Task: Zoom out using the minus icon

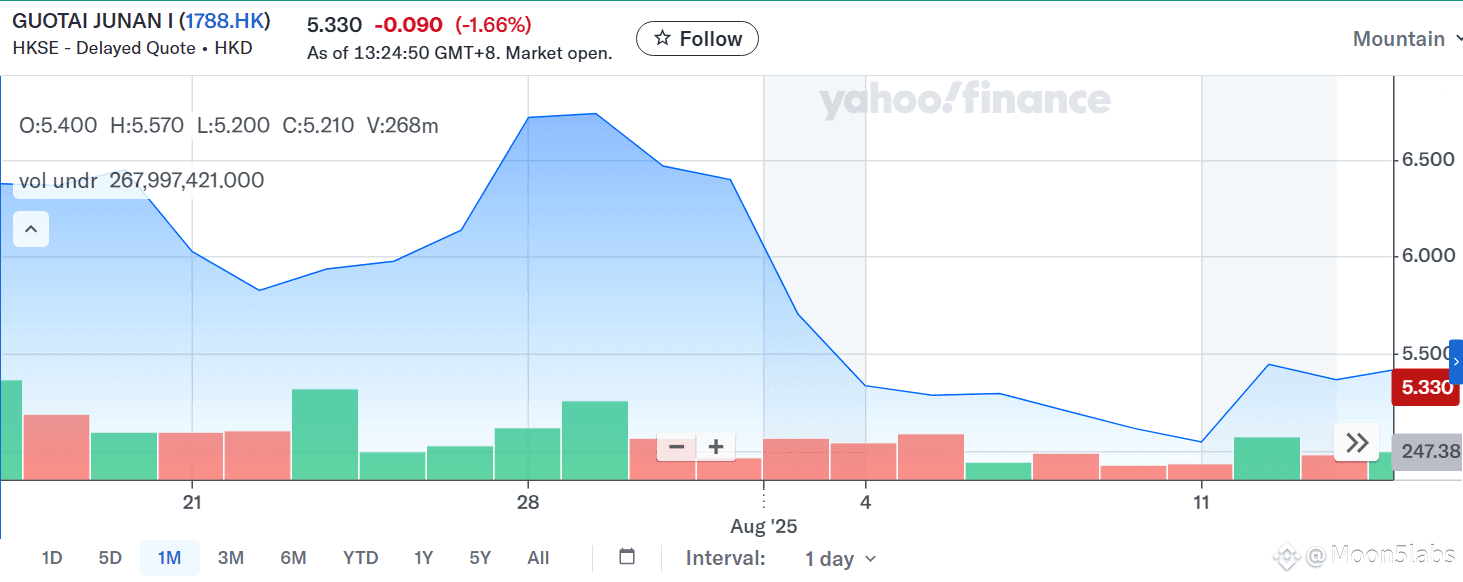Action: (677, 447)
